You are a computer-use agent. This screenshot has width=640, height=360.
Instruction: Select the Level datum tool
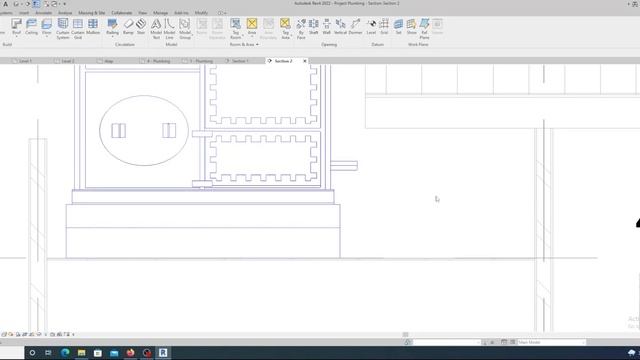click(x=371, y=28)
